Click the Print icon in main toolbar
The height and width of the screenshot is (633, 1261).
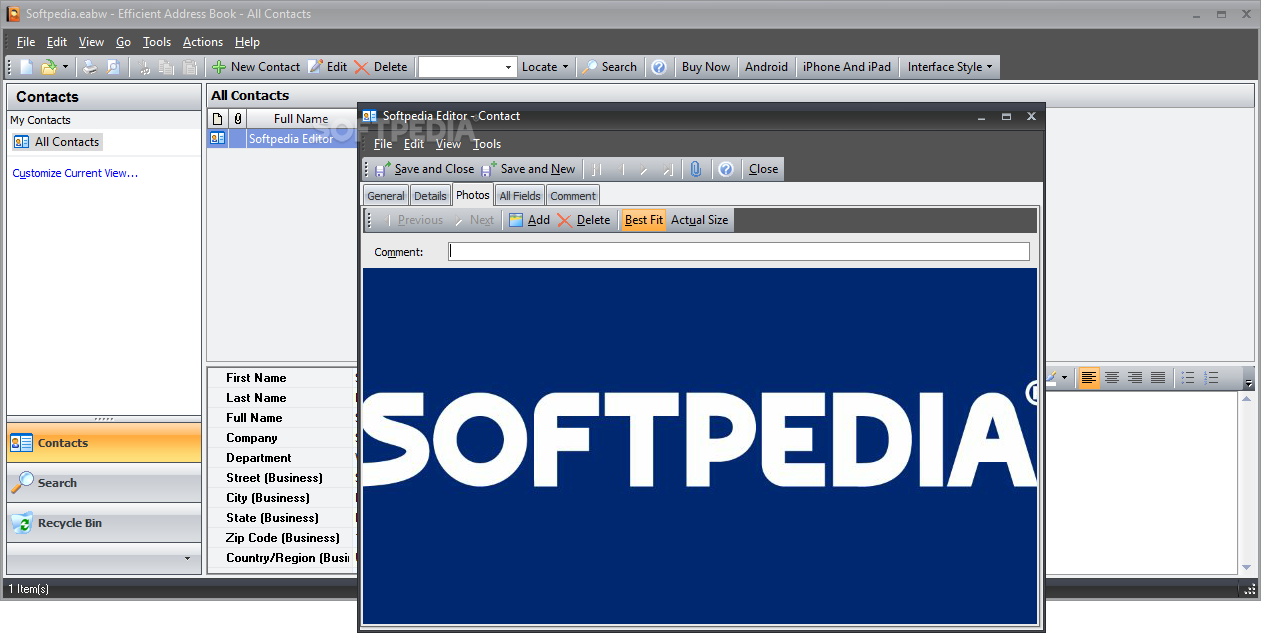click(90, 67)
